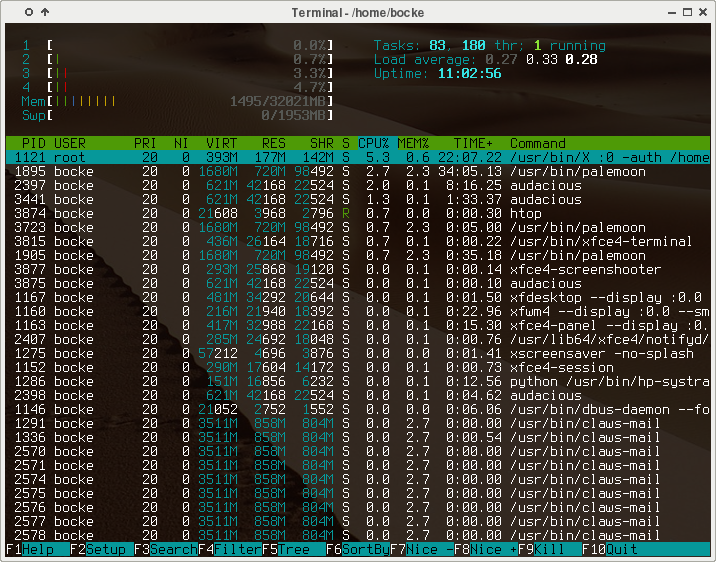This screenshot has height=562, width=716.
Task: Click the up-arrow shade icon in title bar
Action: tap(45, 12)
